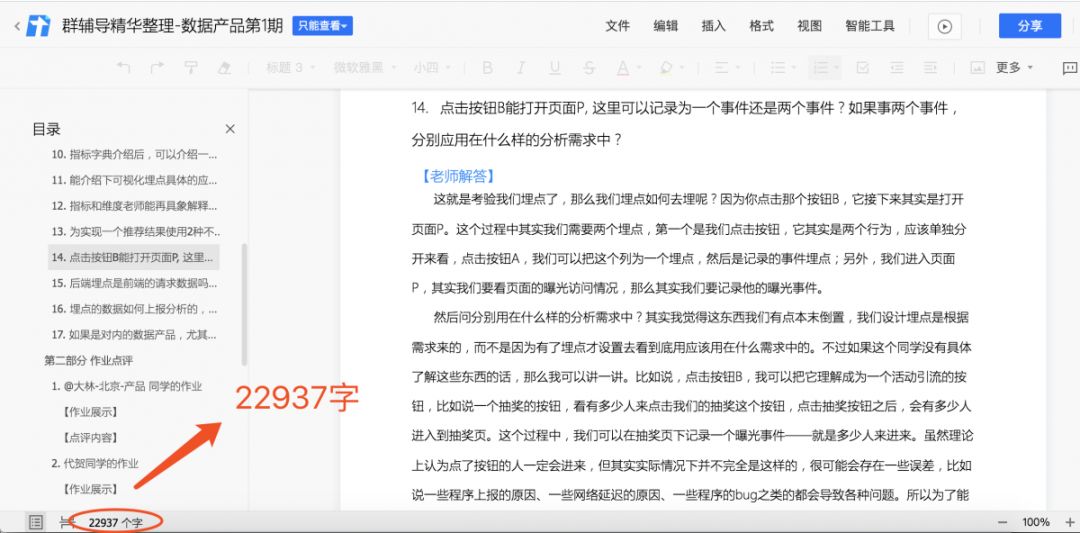Insert a checkbox task list
1080x533 pixels.
point(862,67)
